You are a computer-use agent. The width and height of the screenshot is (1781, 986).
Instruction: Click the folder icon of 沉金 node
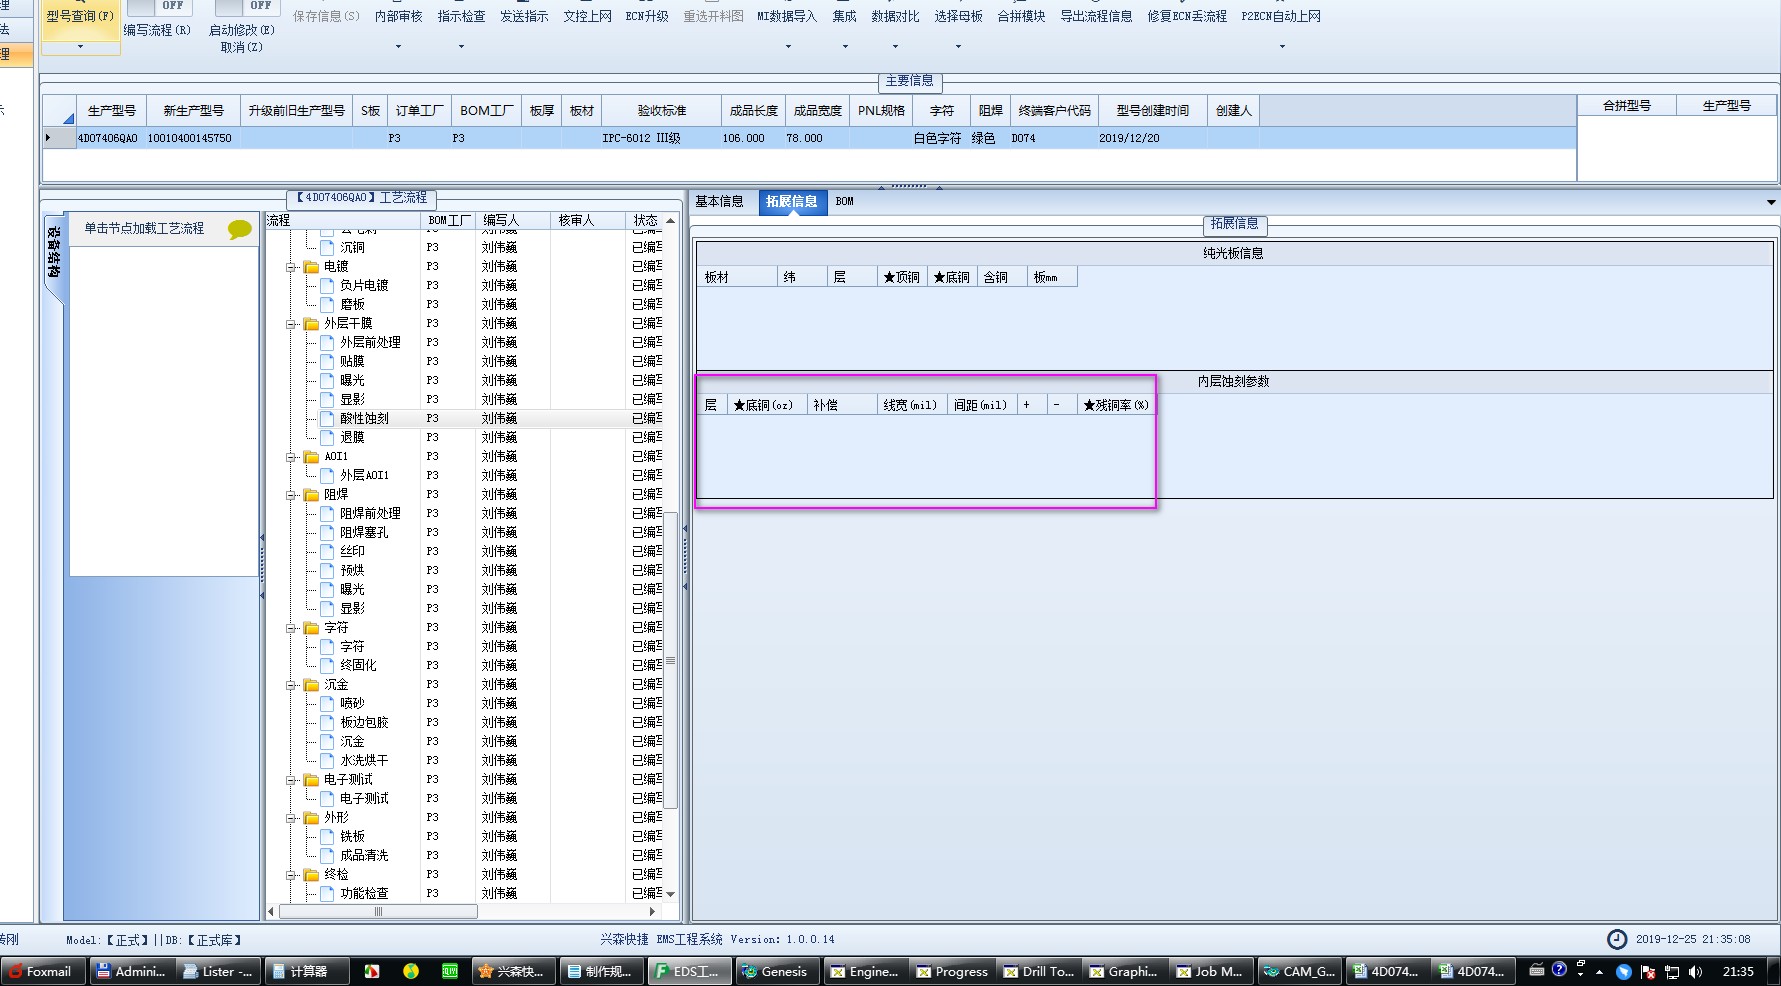click(311, 684)
